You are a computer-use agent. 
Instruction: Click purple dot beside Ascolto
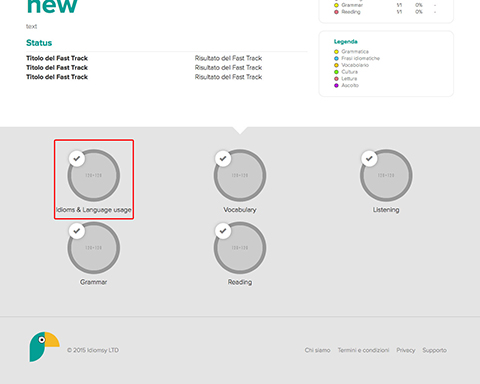(336, 85)
